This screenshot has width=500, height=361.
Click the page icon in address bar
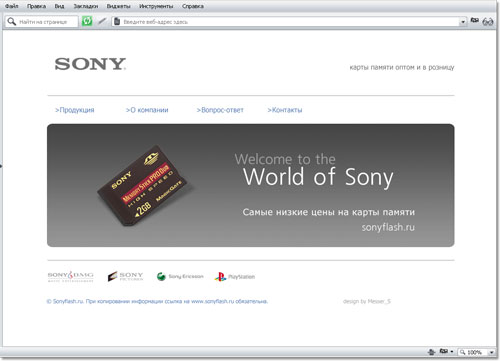pos(117,22)
